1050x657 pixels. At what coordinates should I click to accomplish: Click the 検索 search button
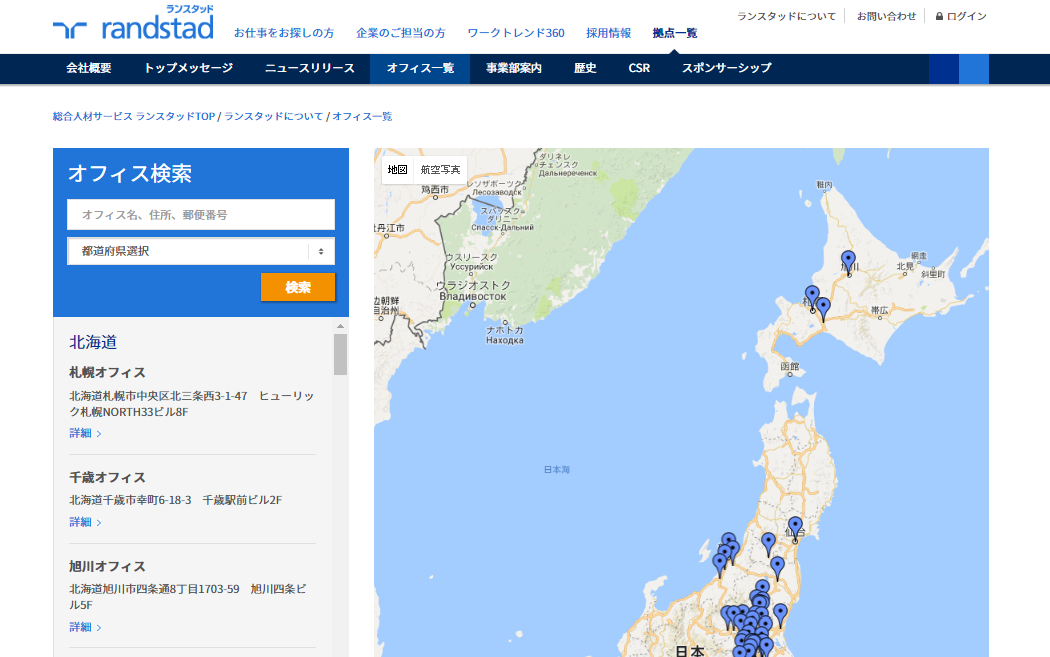298,287
